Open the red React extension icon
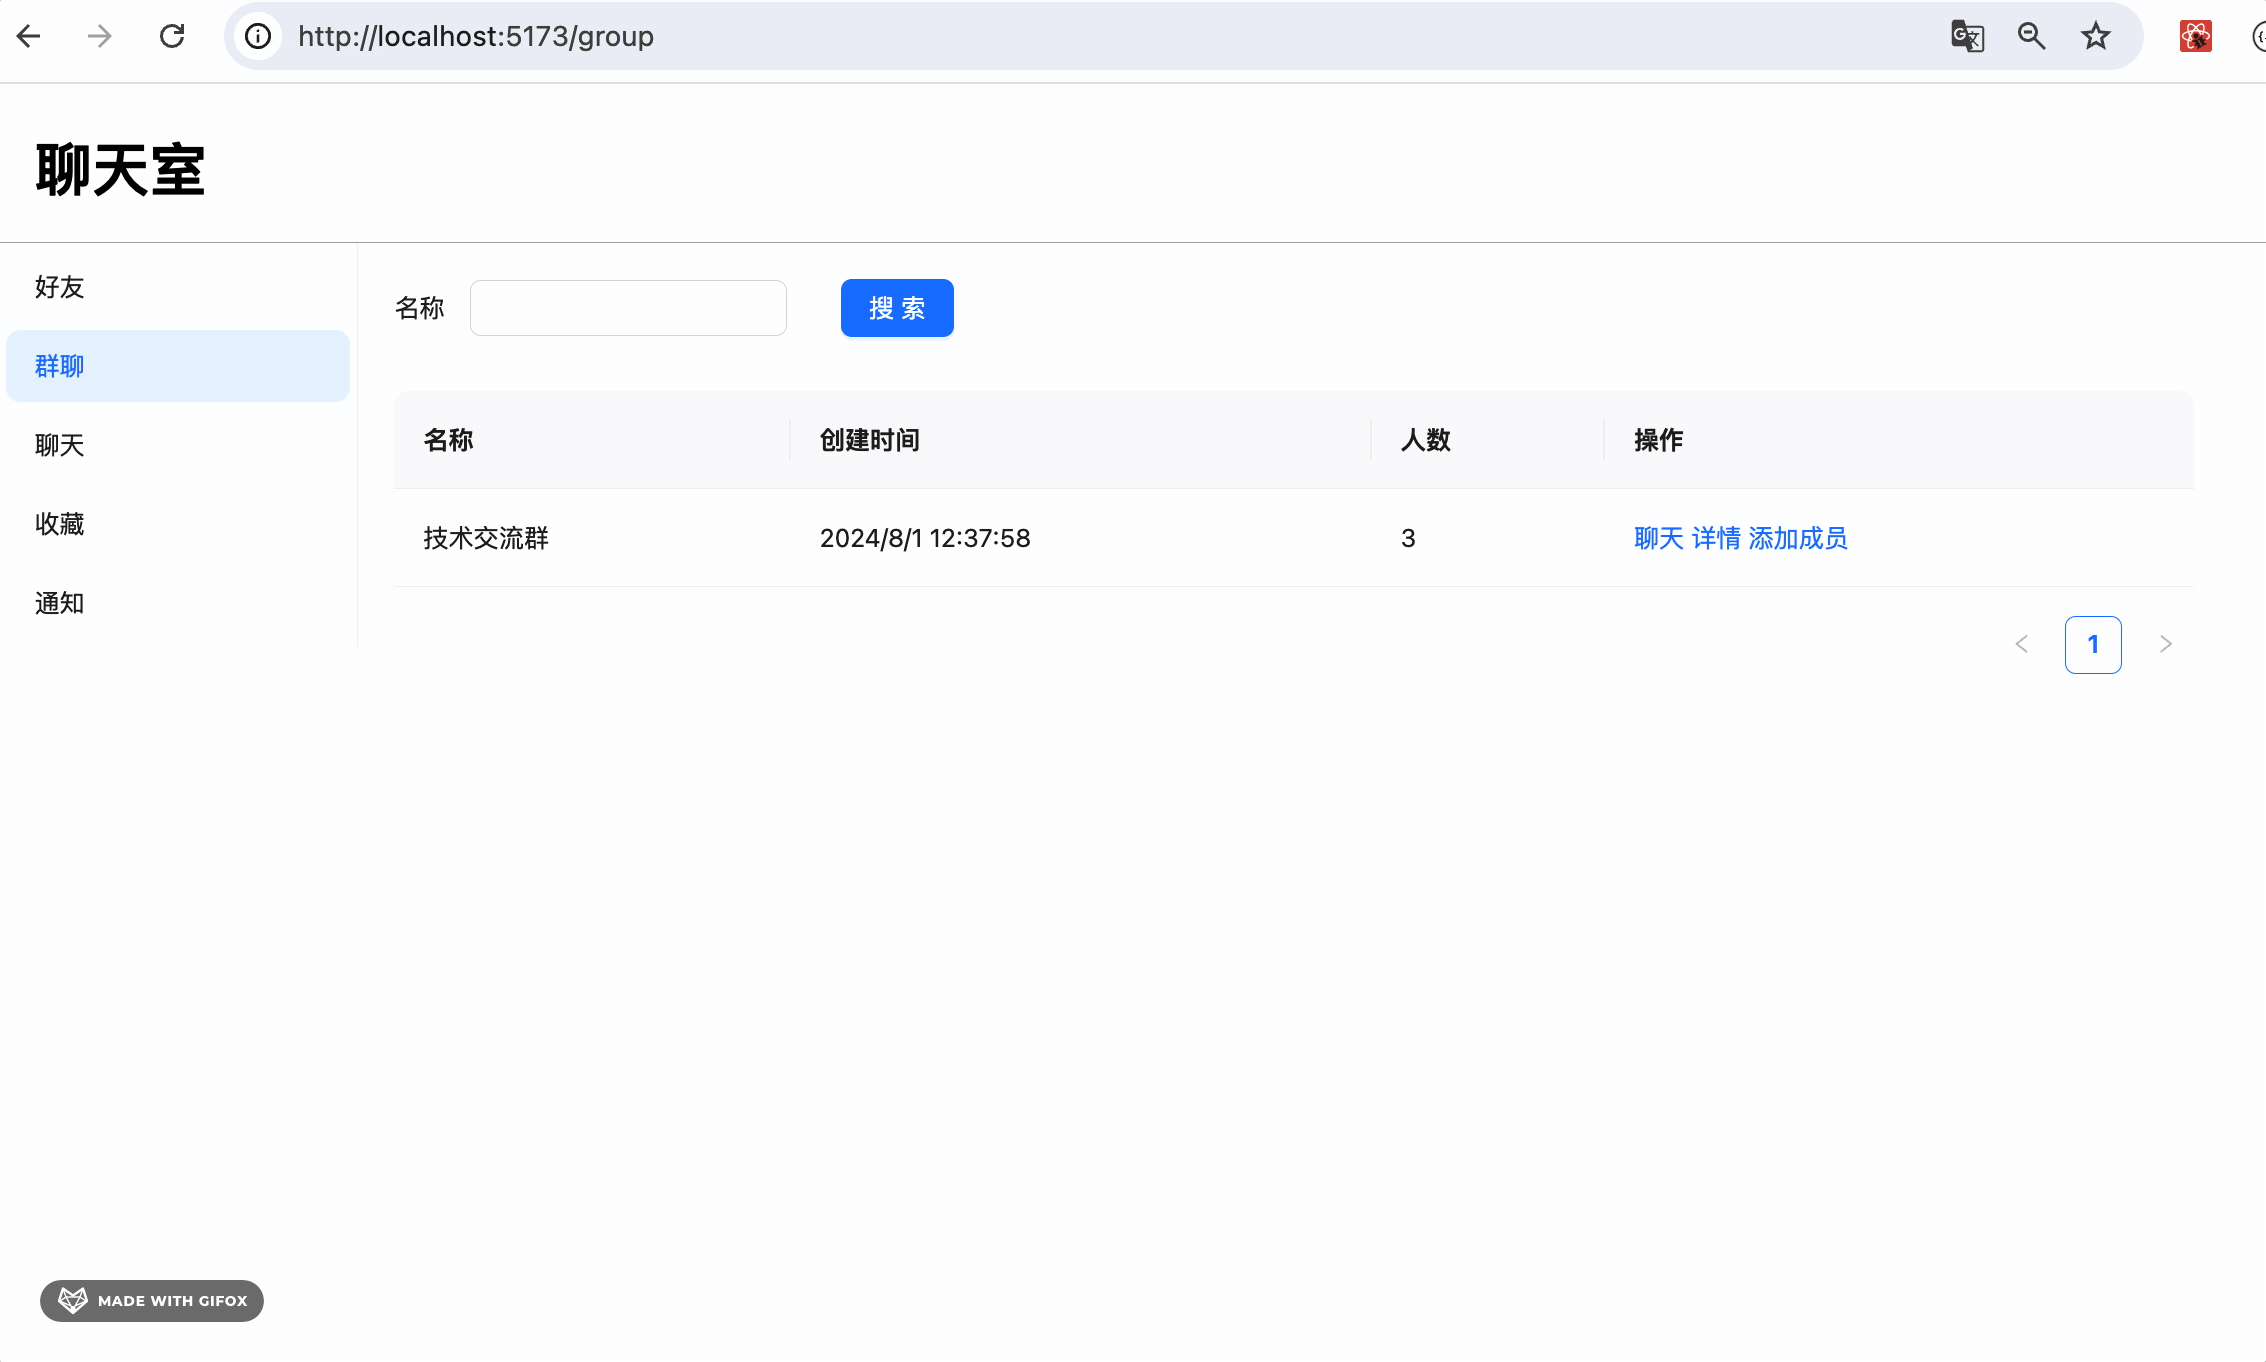Image resolution: width=2266 pixels, height=1362 pixels. point(2195,37)
